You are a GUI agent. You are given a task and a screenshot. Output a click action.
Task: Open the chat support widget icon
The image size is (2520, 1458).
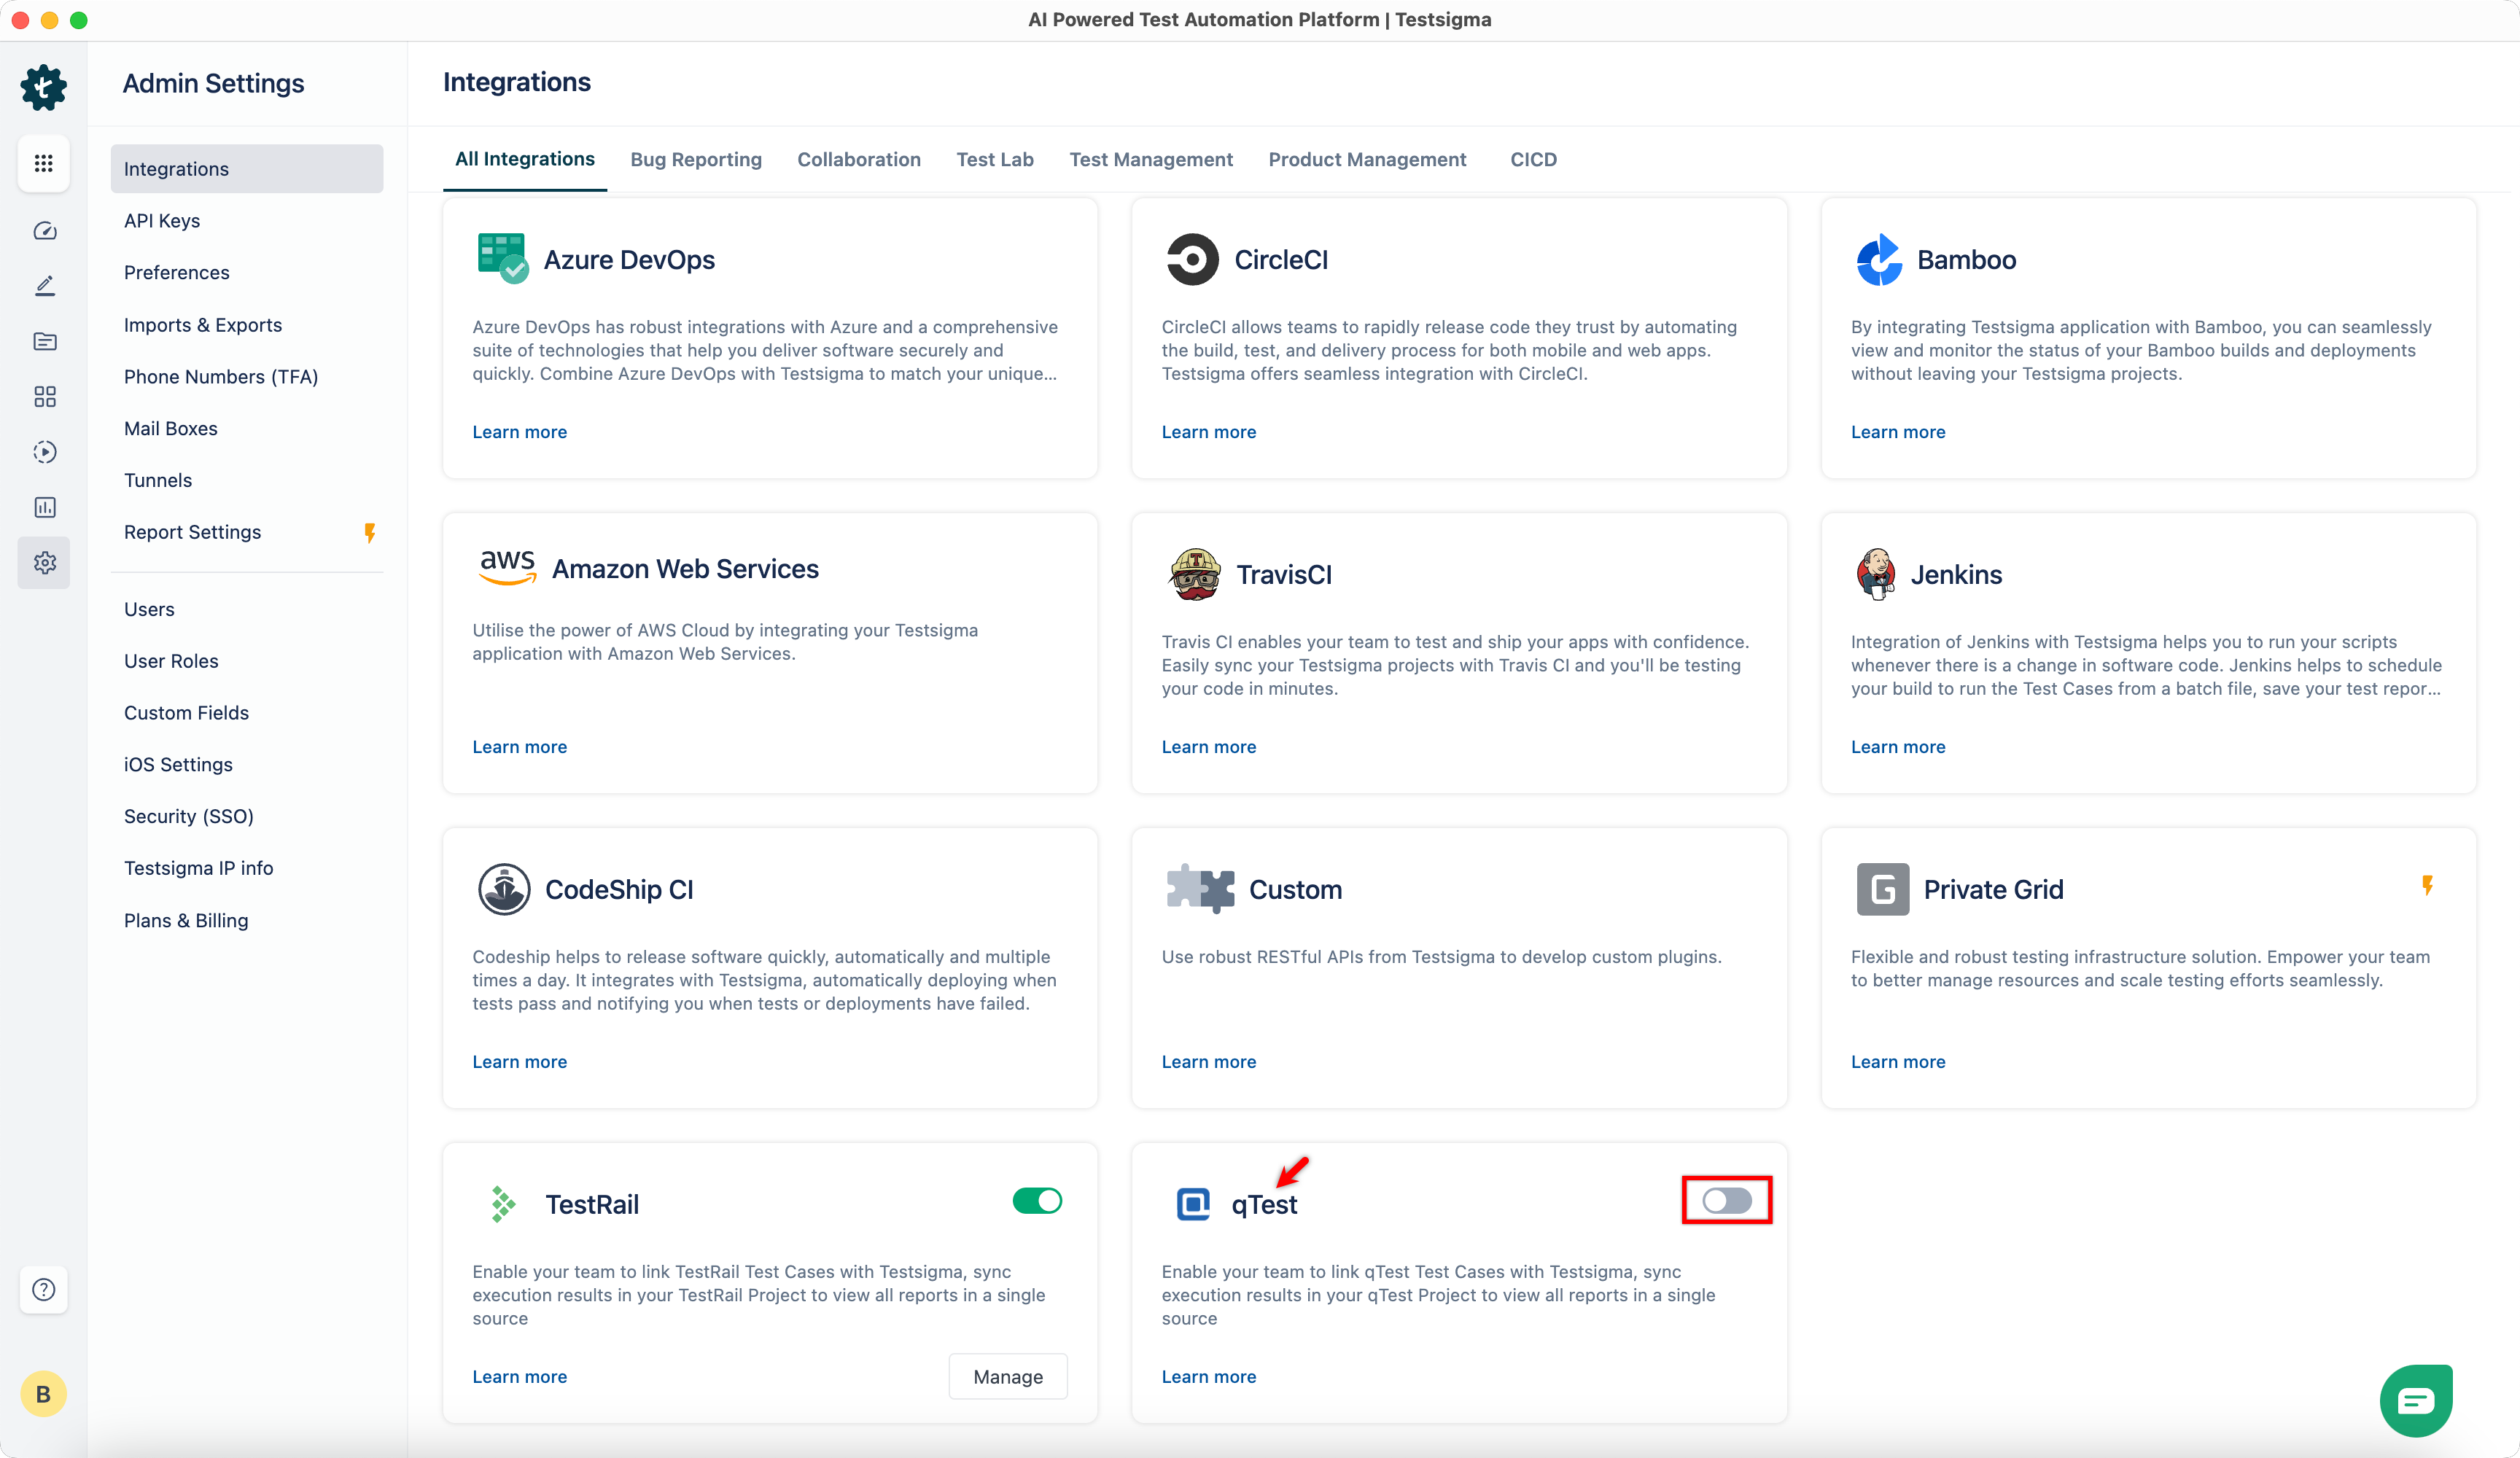(2415, 1400)
